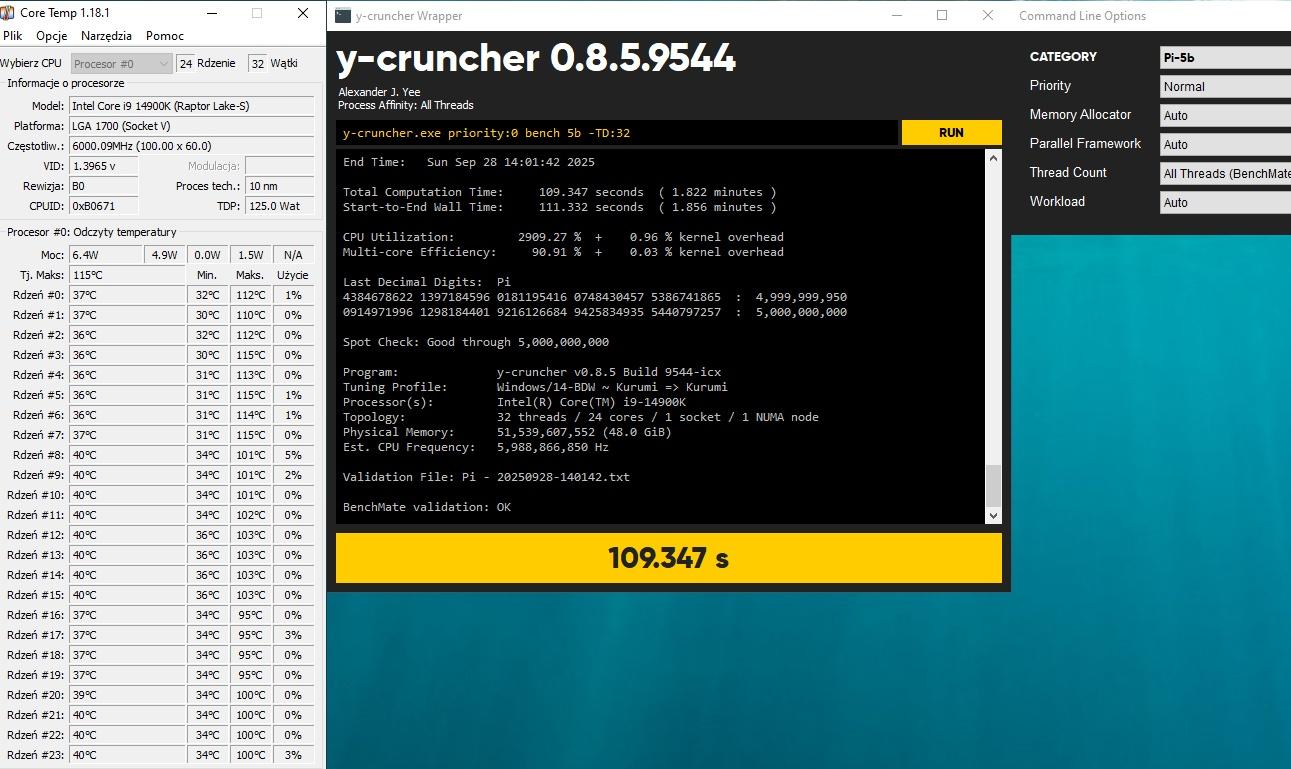Click the Core Temp app icon in title bar
This screenshot has width=1291, height=769.
point(7,13)
